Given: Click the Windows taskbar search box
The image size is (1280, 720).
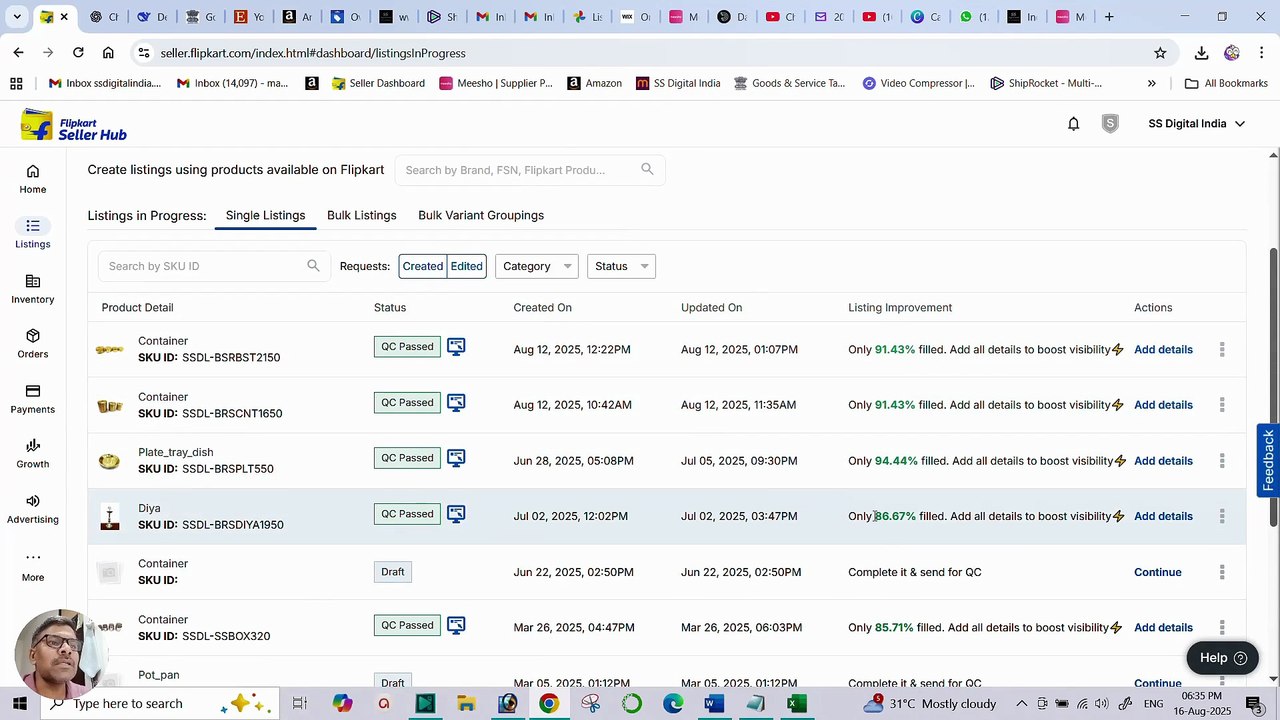Looking at the screenshot, I should click(x=160, y=703).
